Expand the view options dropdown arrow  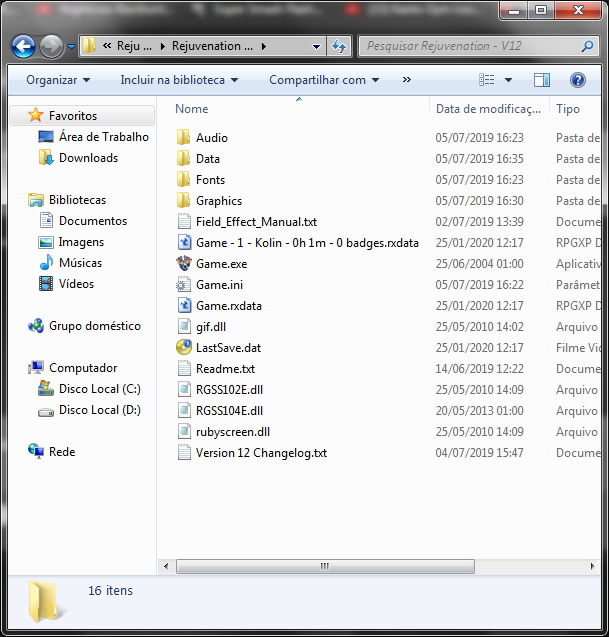(x=508, y=80)
